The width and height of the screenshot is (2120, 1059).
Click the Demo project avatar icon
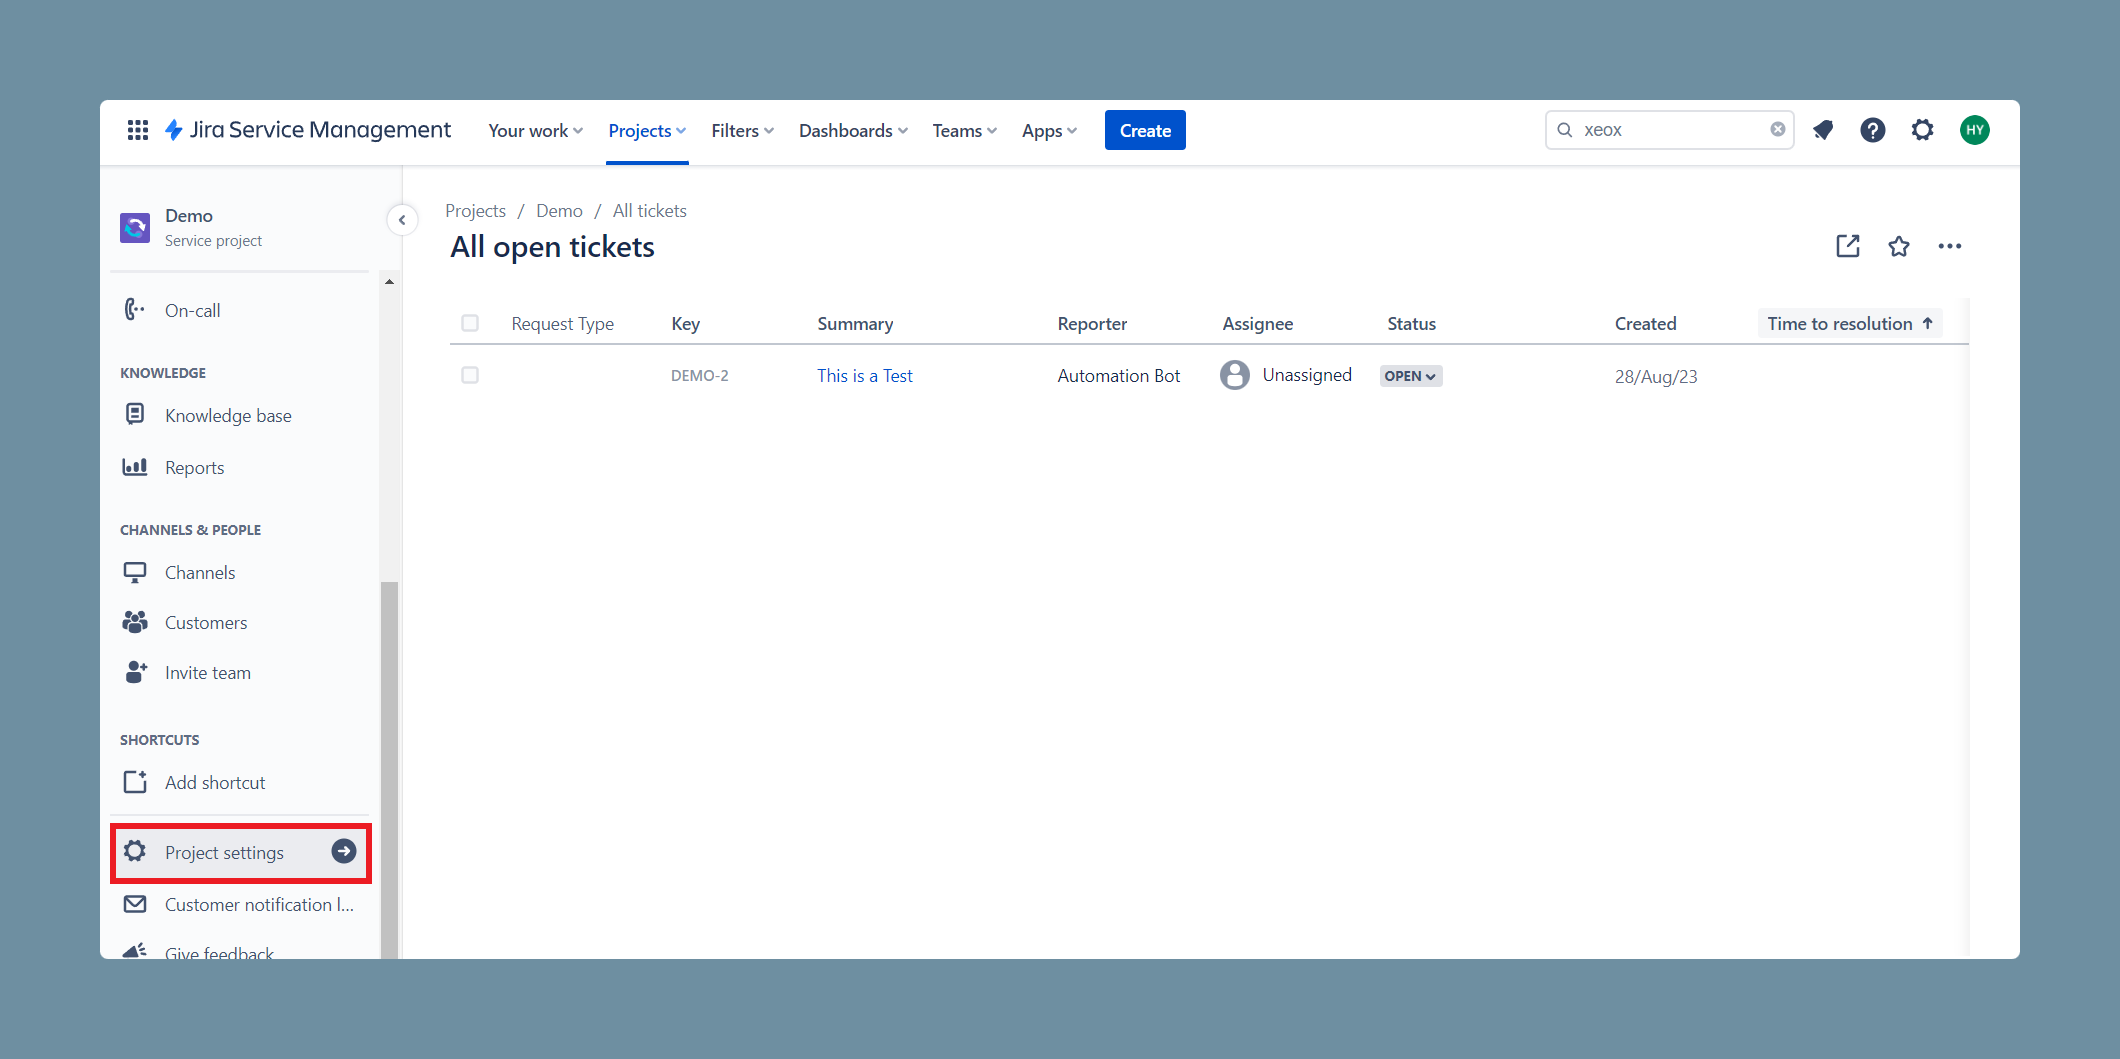coord(135,228)
